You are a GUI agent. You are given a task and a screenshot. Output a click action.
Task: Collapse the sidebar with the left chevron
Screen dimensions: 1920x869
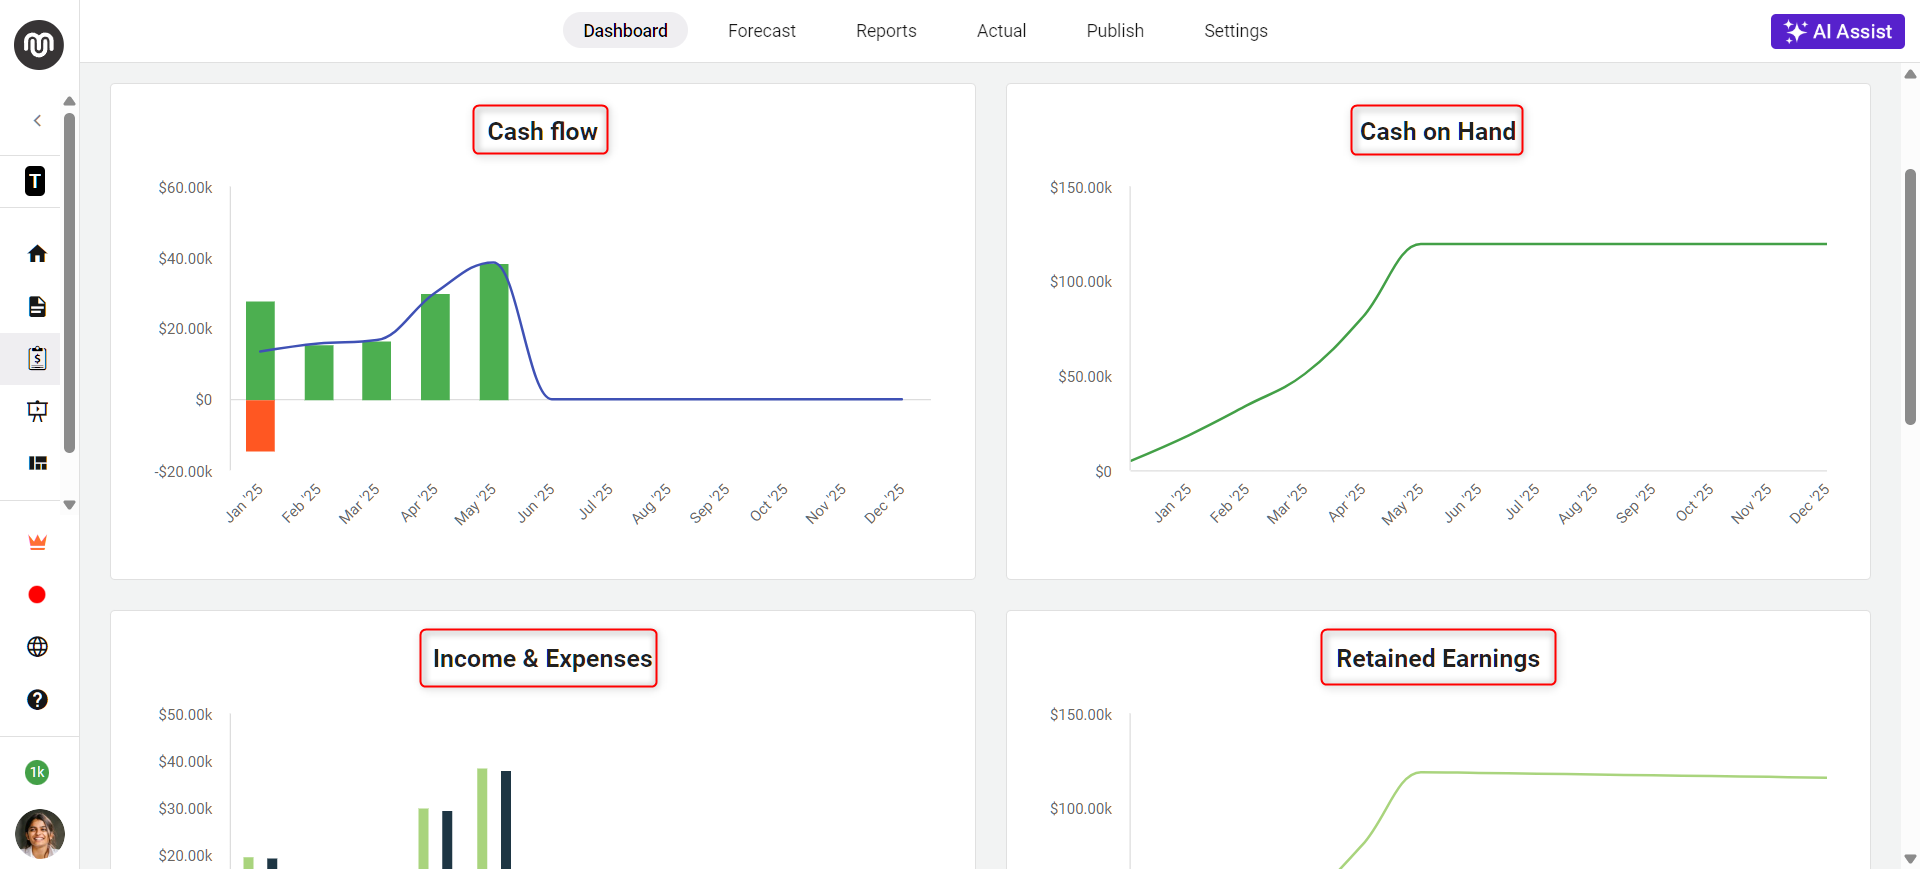[x=37, y=121]
